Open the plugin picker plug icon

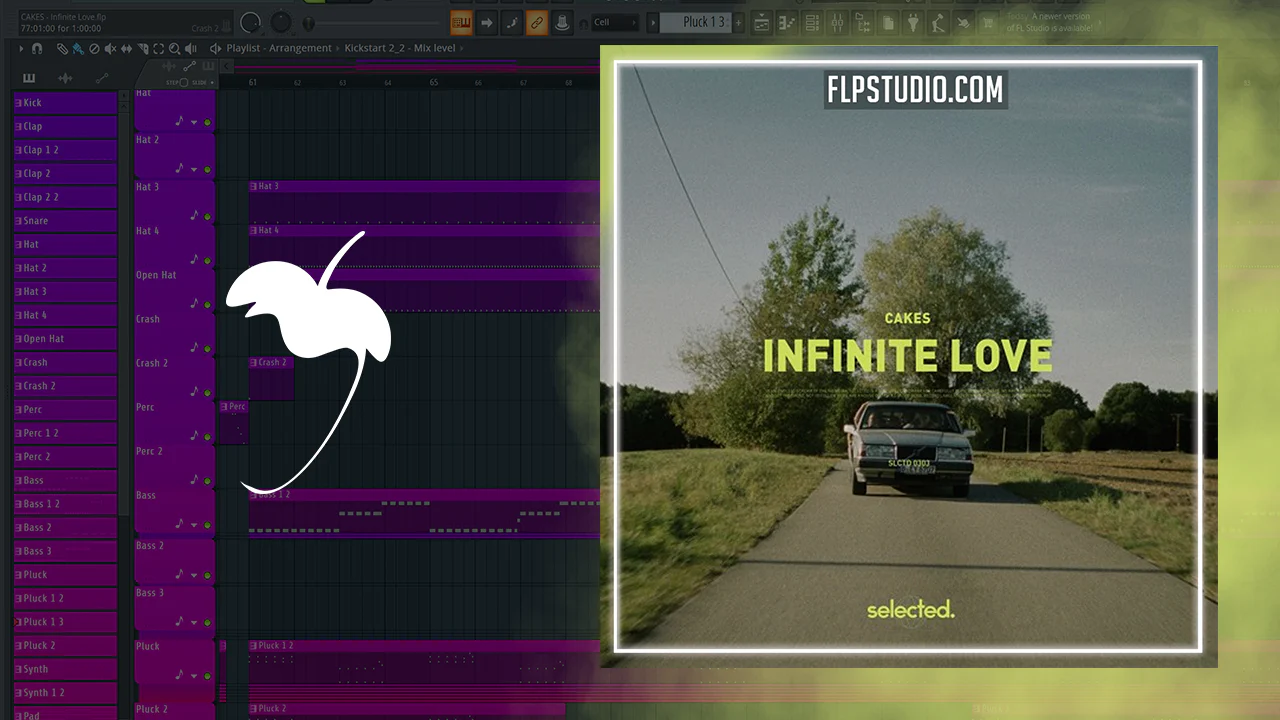click(913, 22)
